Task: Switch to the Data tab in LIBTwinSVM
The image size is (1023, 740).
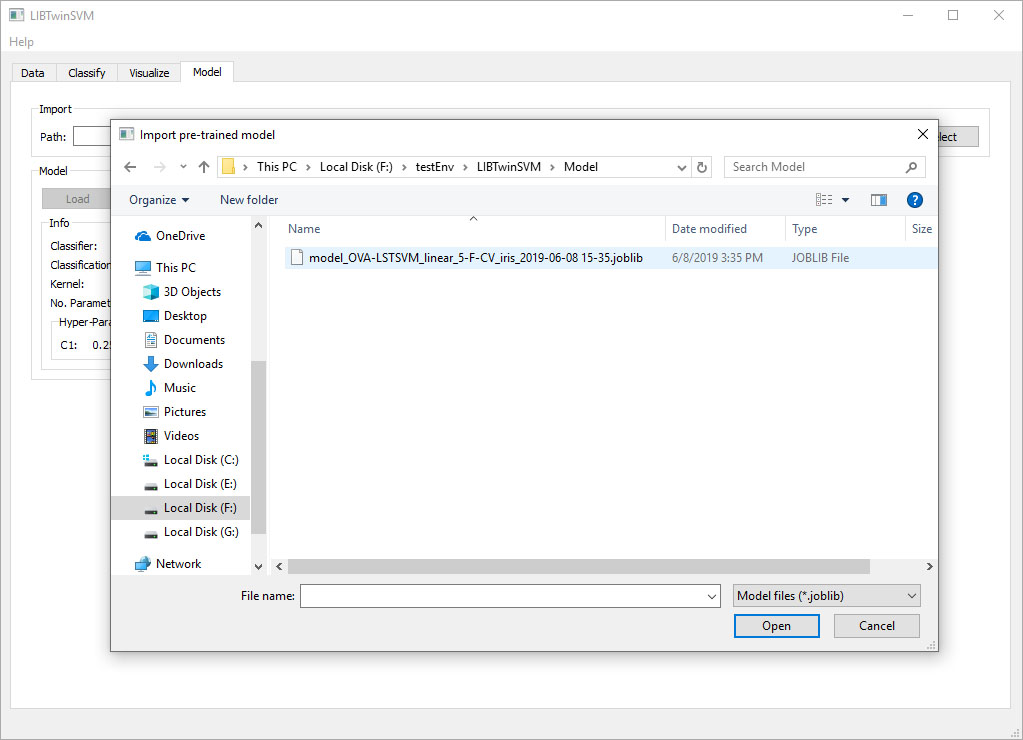Action: 33,73
